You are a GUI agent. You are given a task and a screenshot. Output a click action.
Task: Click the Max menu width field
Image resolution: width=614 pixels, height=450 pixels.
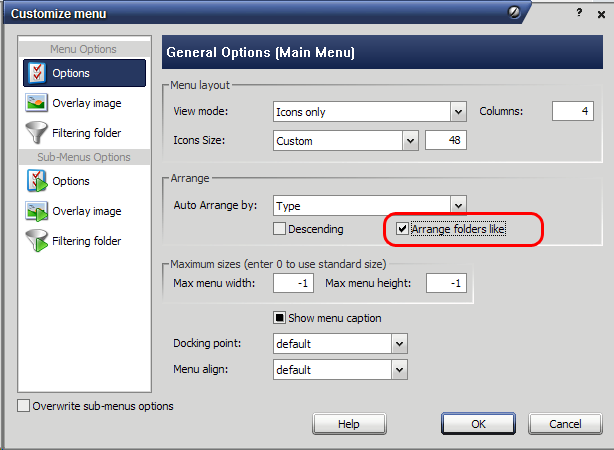tap(293, 283)
